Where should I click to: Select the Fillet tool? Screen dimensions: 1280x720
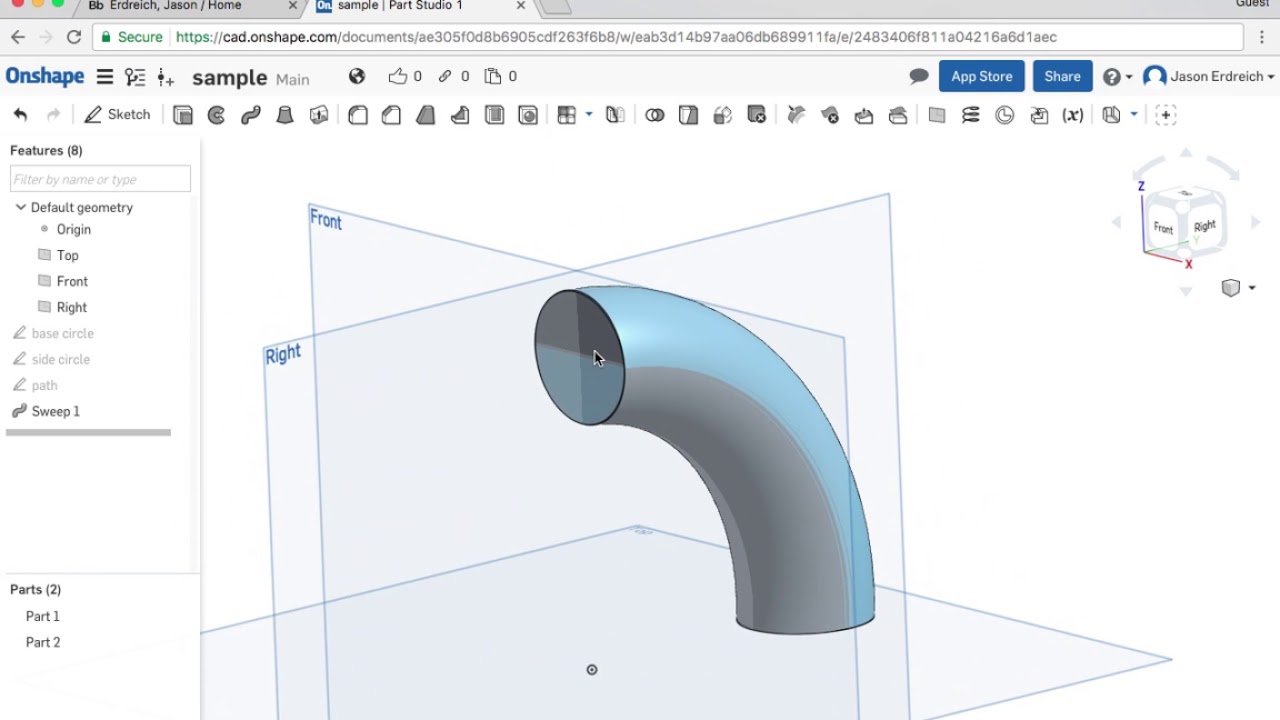[358, 115]
